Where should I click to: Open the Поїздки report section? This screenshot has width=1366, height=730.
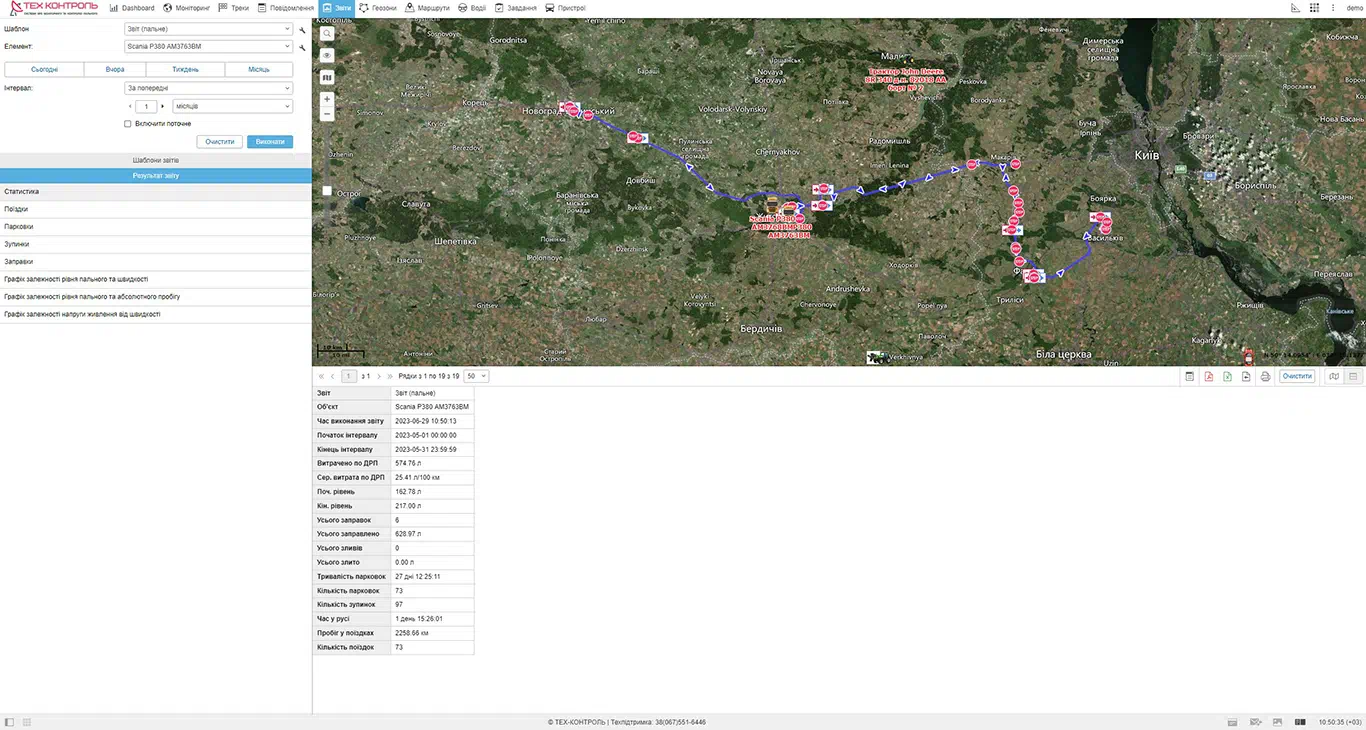(156, 209)
